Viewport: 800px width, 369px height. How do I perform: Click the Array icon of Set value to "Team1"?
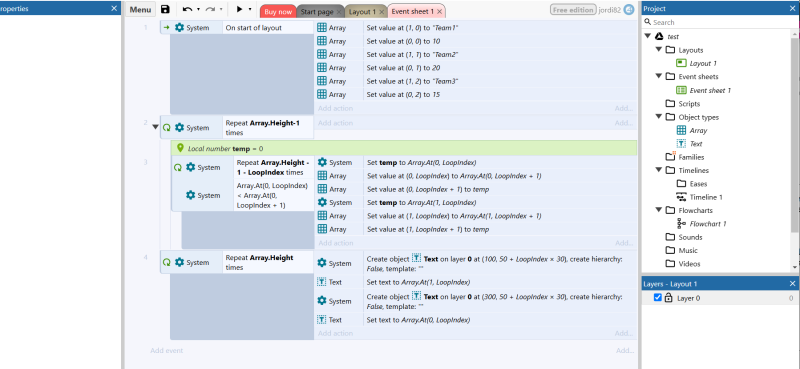(322, 28)
